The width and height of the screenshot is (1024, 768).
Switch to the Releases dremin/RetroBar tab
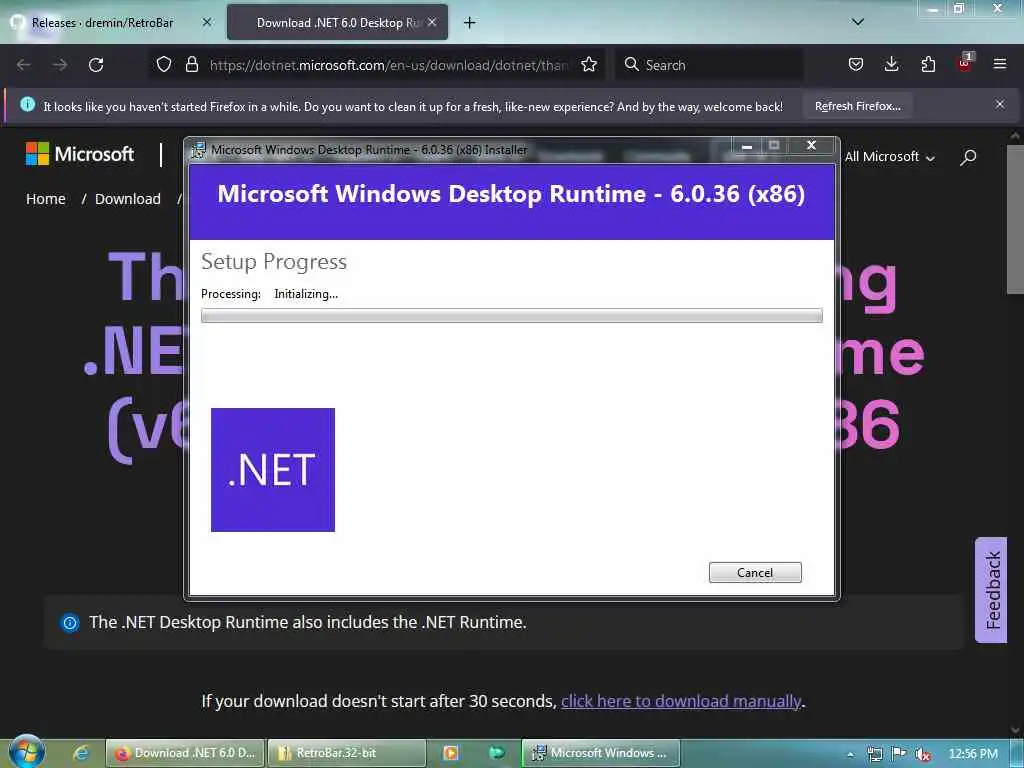(x=103, y=23)
